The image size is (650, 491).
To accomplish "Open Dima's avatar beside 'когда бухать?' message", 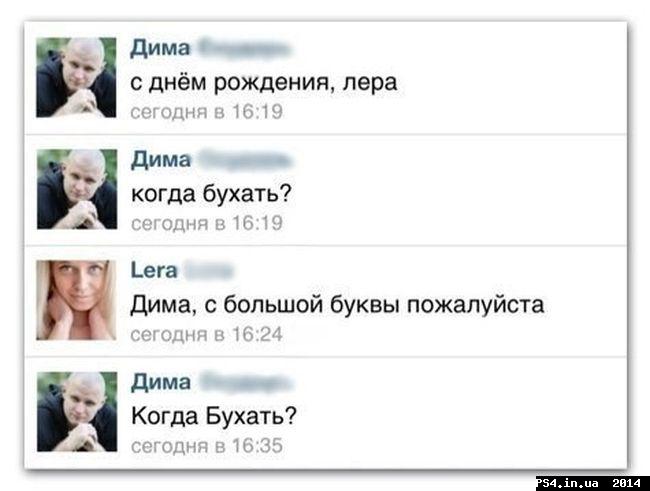I will [x=77, y=189].
